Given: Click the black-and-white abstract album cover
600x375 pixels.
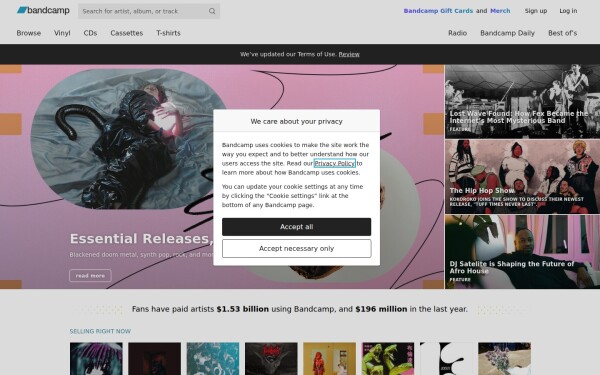Looking at the screenshot, I should pyautogui.click(x=446, y=359).
